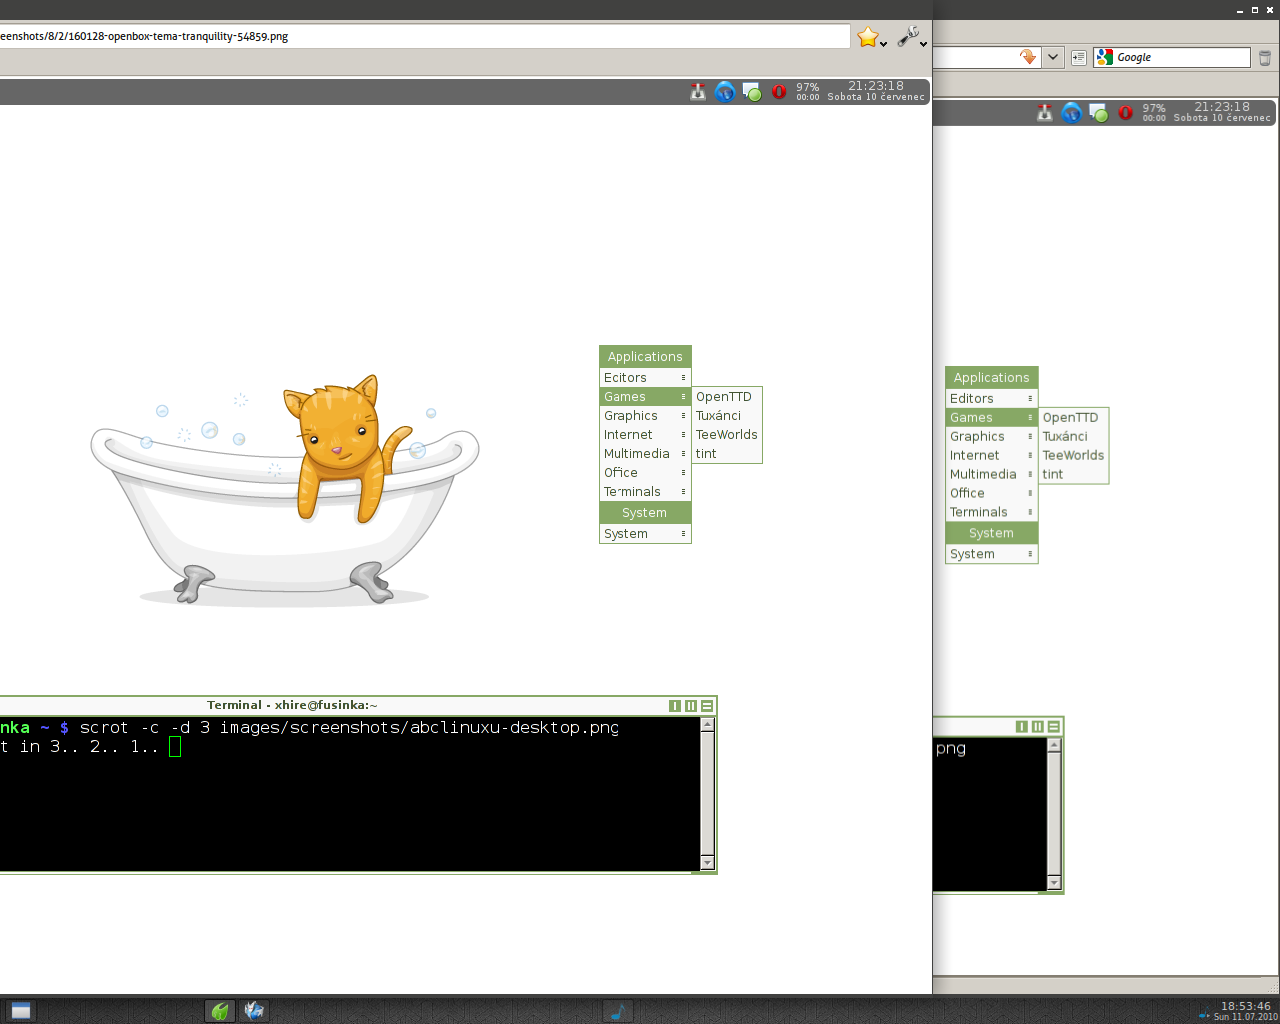Click the trash icon in the background browser toolbar
Viewport: 1280px width, 1024px height.
point(1265,57)
